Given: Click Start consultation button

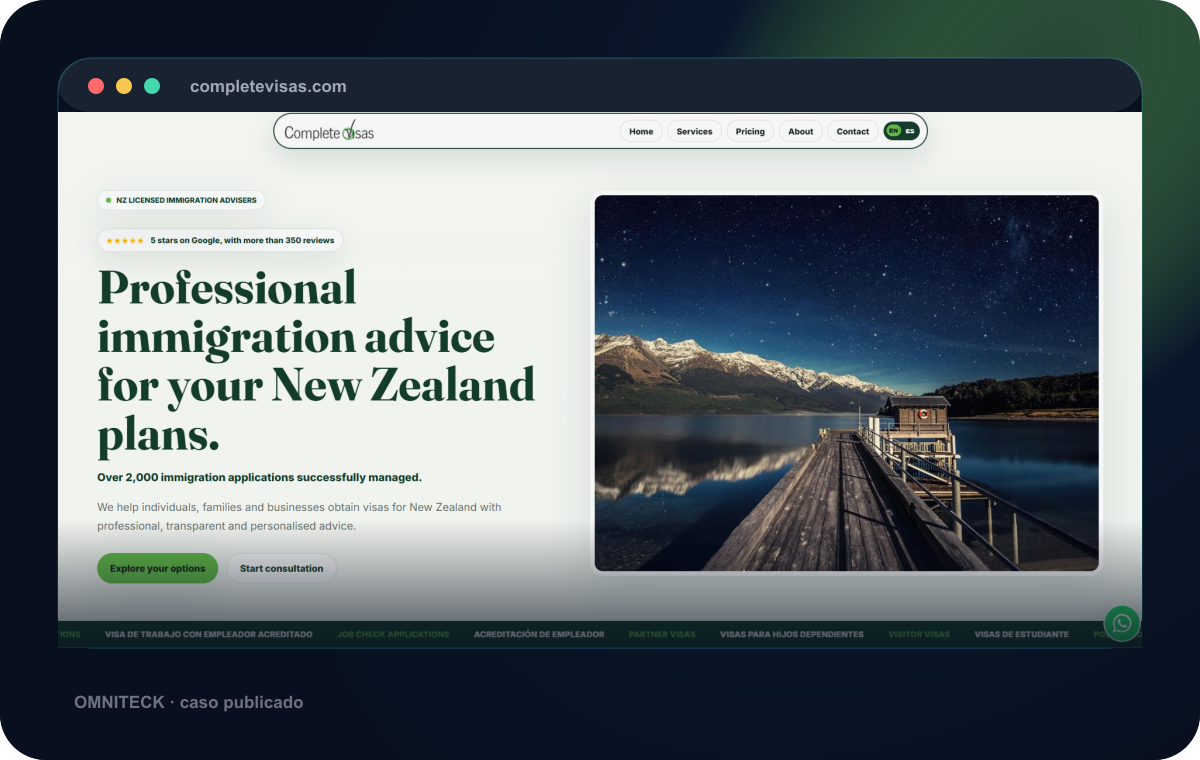Looking at the screenshot, I should point(281,568).
